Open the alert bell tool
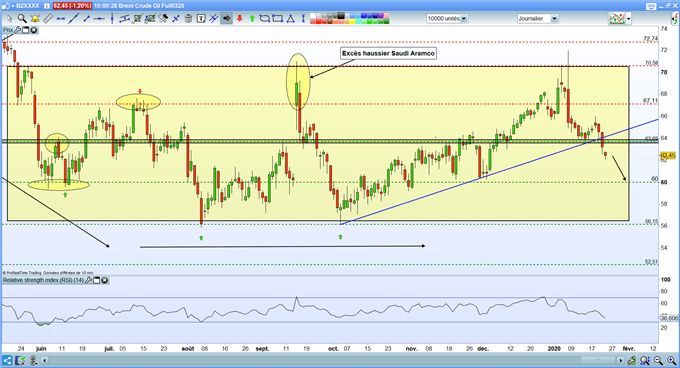This screenshot has height=368, width=680. pos(35,19)
